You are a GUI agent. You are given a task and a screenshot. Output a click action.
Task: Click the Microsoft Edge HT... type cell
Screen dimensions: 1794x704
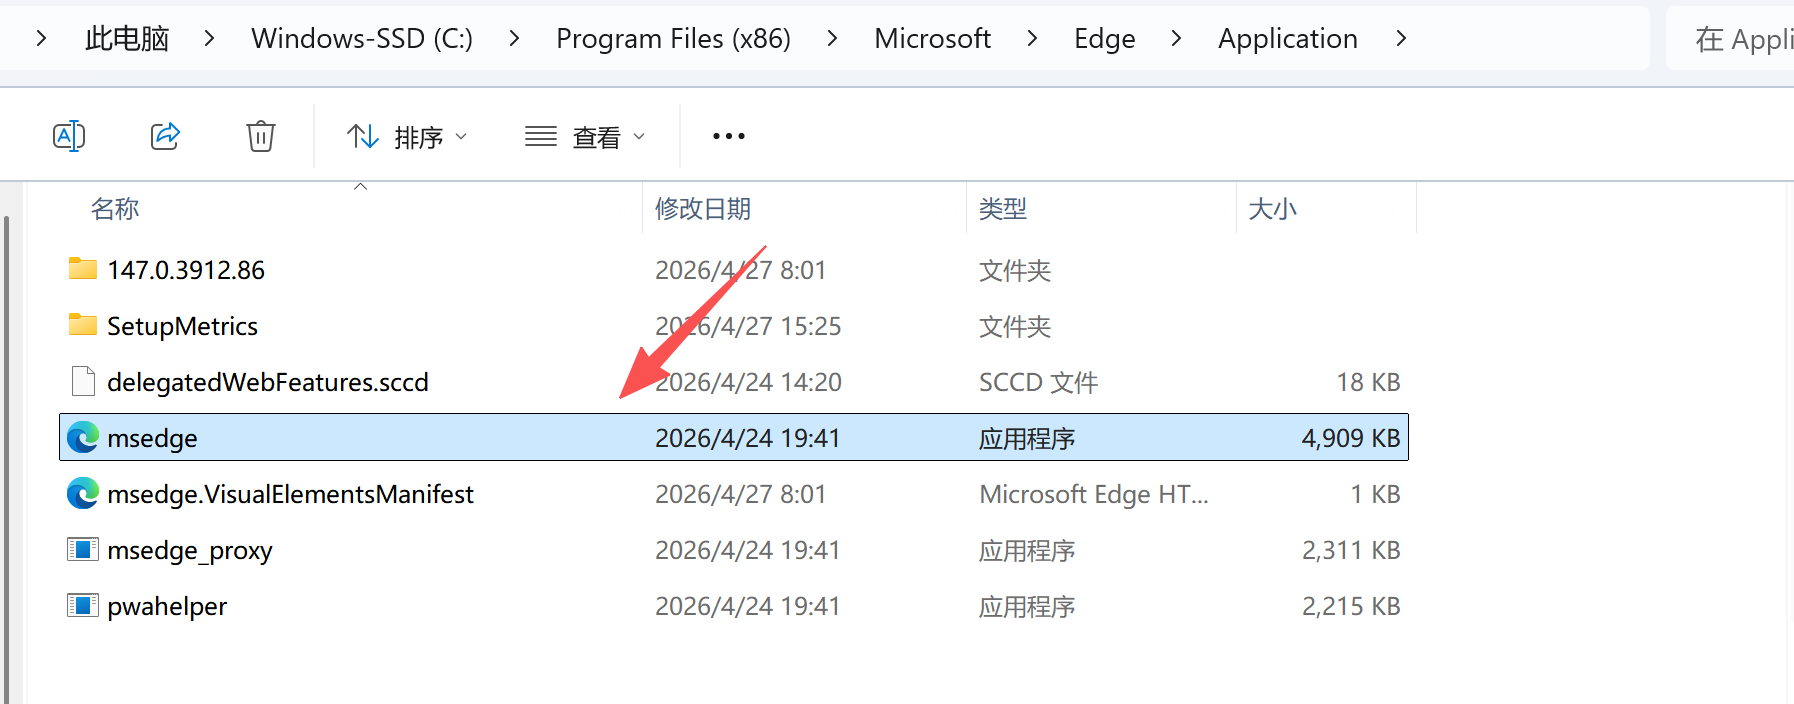pos(1094,494)
